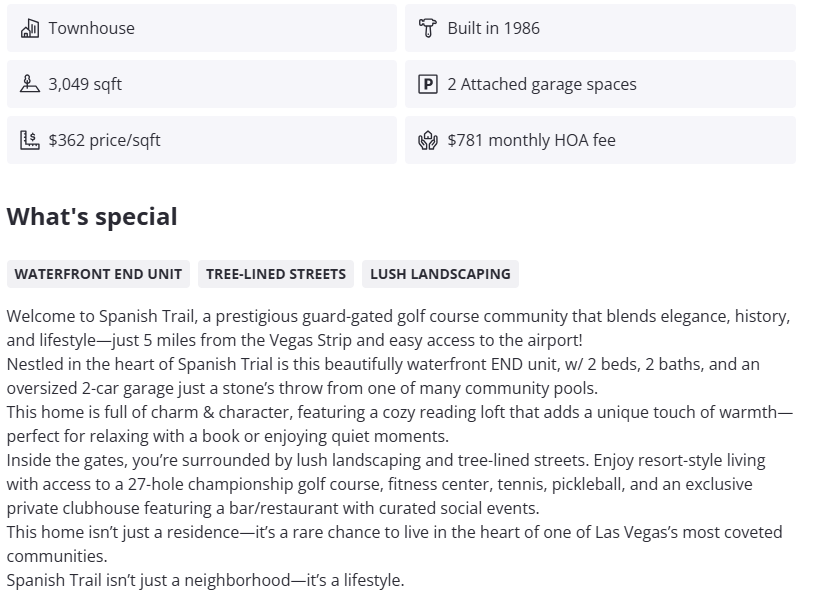This screenshot has height=595, width=814.
Task: Click the What's special heading
Action: pos(92,217)
